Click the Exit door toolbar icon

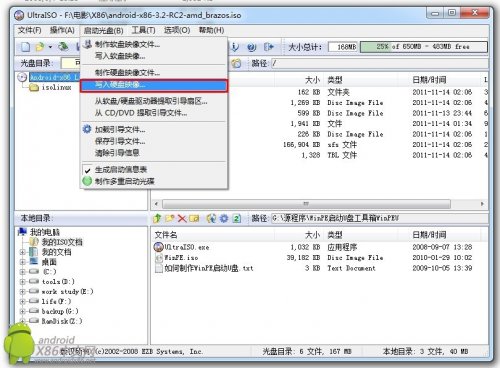click(269, 47)
